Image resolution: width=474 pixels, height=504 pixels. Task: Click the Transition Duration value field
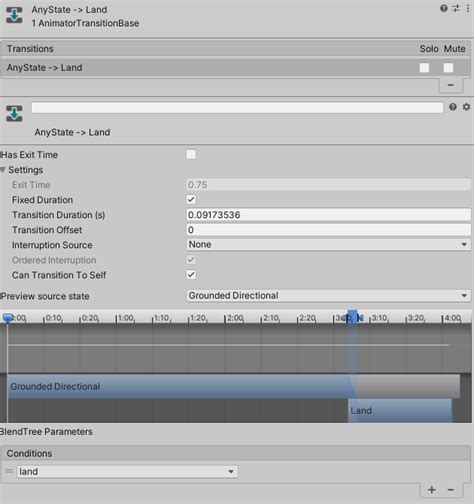[328, 215]
